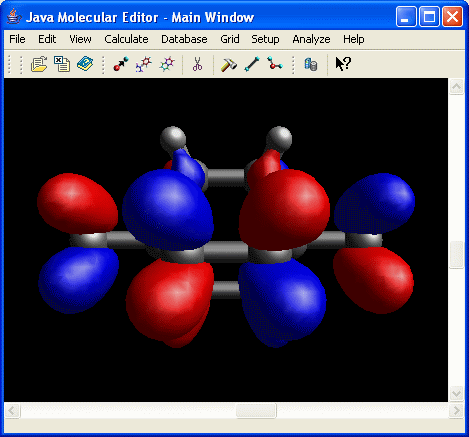Click the horizontal scrollbar thumb
The width and height of the screenshot is (469, 437).
pyautogui.click(x=256, y=410)
